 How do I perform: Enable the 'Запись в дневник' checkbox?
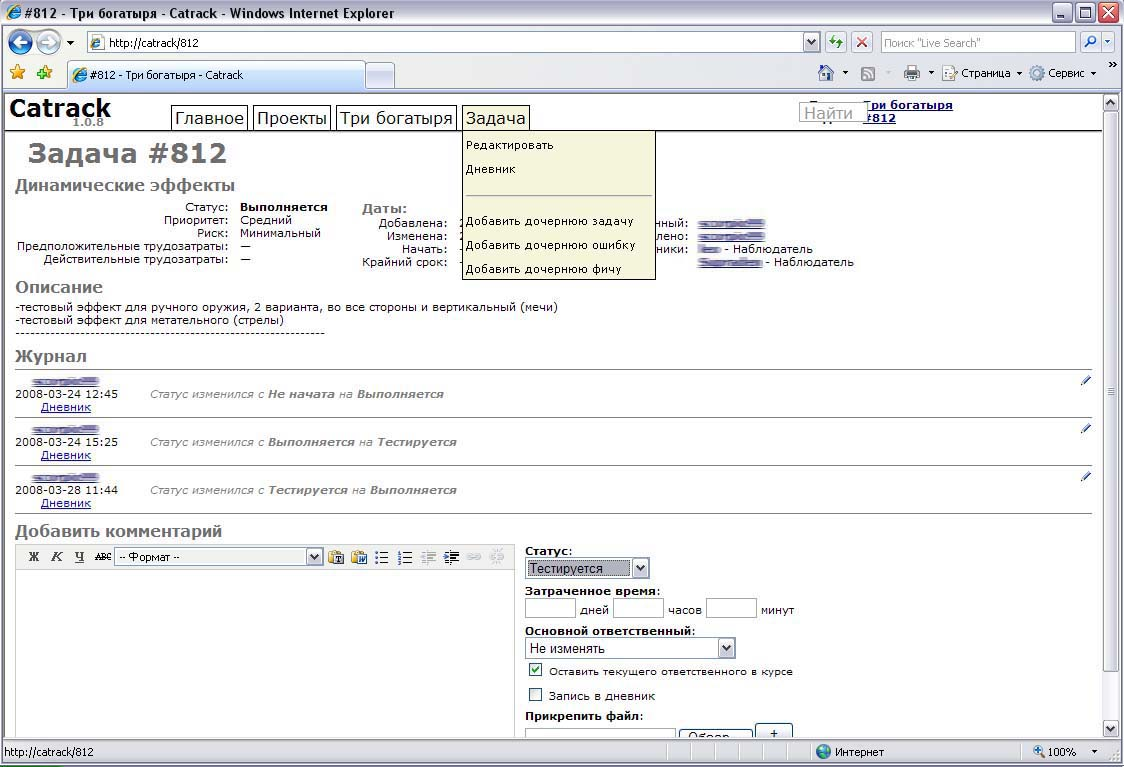536,695
